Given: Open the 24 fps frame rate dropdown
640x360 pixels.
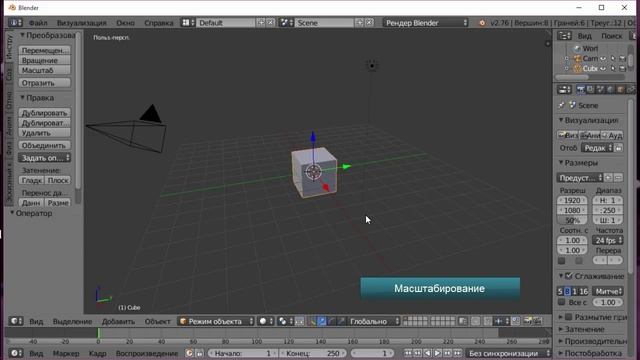Looking at the screenshot, I should coord(608,240).
